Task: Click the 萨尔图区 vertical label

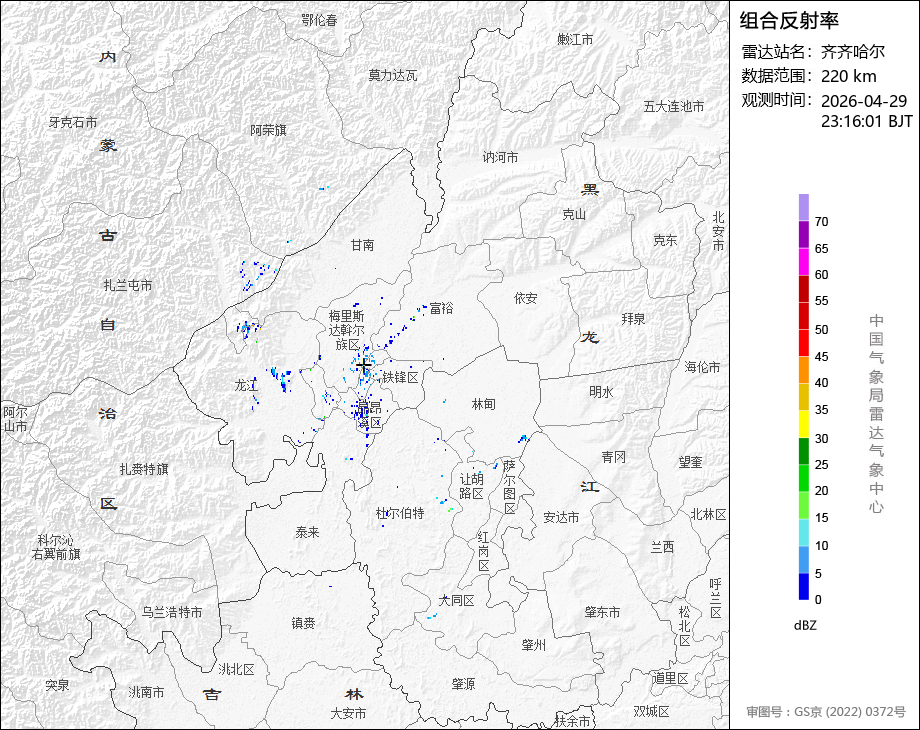Action: click(x=509, y=486)
